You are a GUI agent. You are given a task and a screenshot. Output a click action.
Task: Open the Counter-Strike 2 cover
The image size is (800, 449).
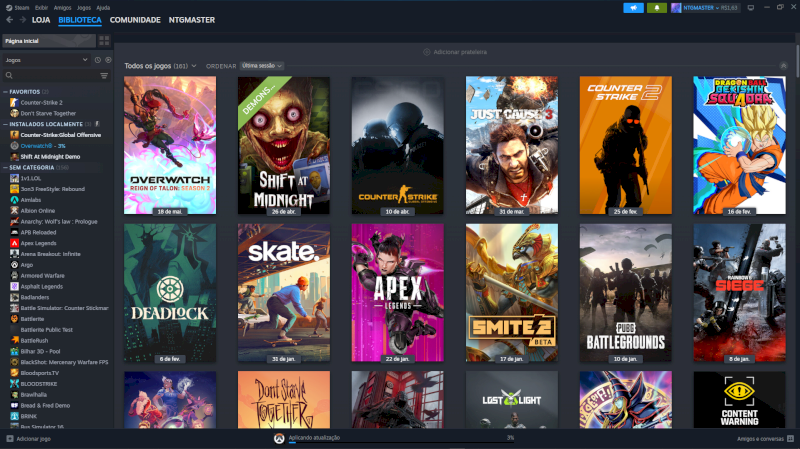[626, 145]
